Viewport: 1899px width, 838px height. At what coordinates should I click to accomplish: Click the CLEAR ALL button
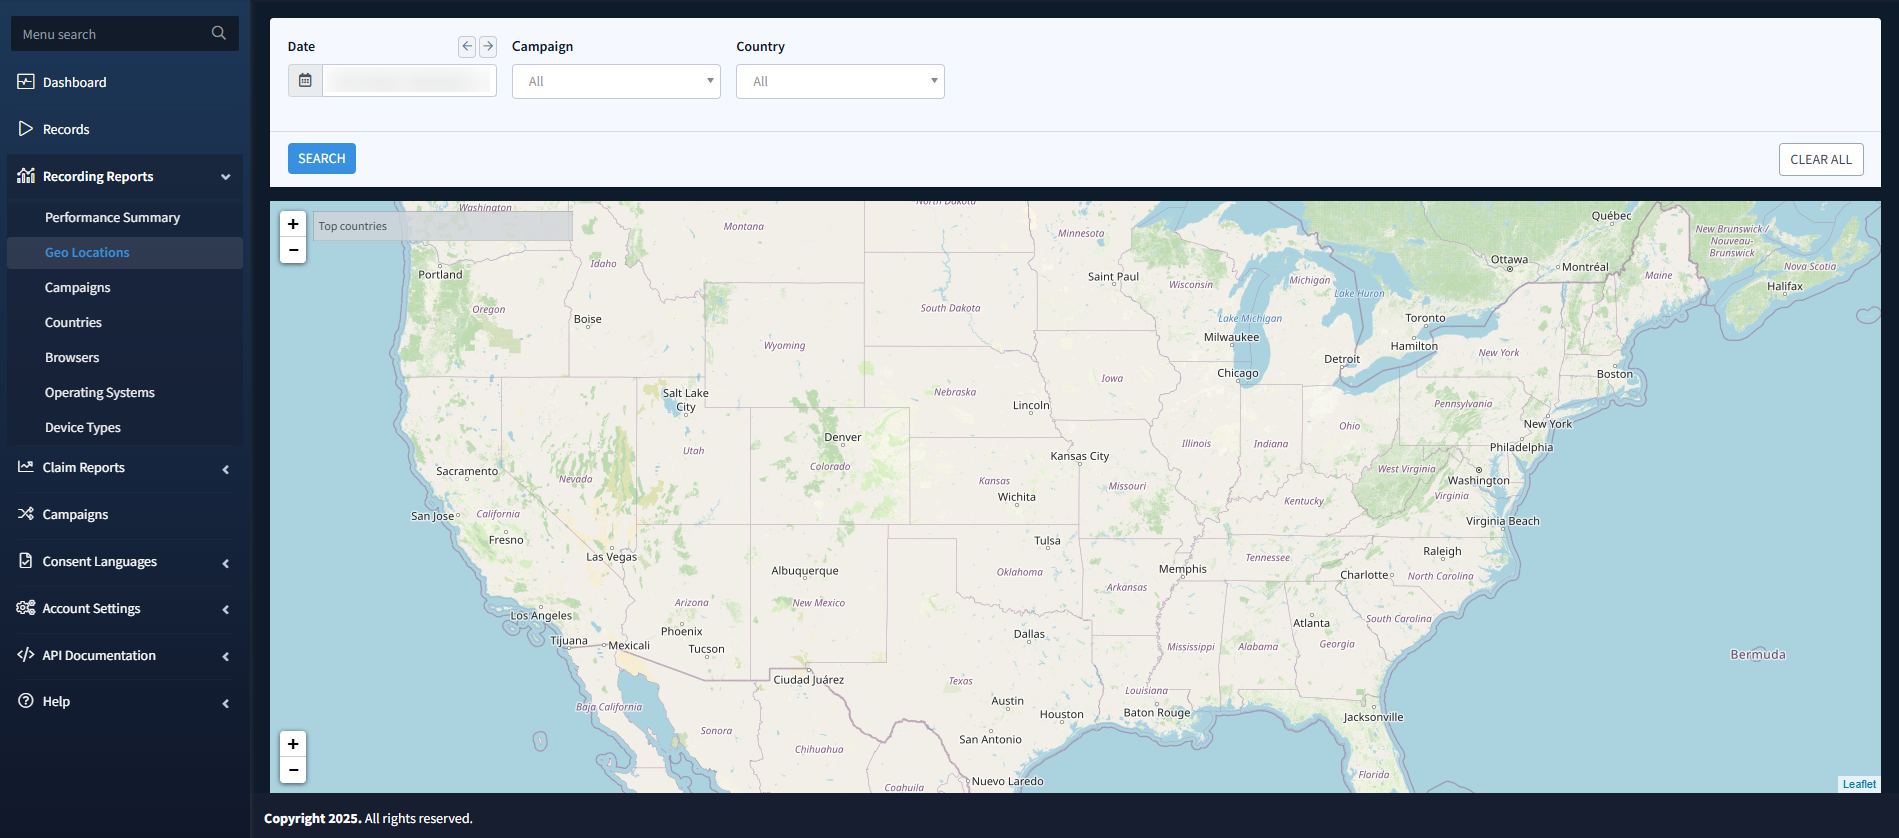[x=1820, y=160]
